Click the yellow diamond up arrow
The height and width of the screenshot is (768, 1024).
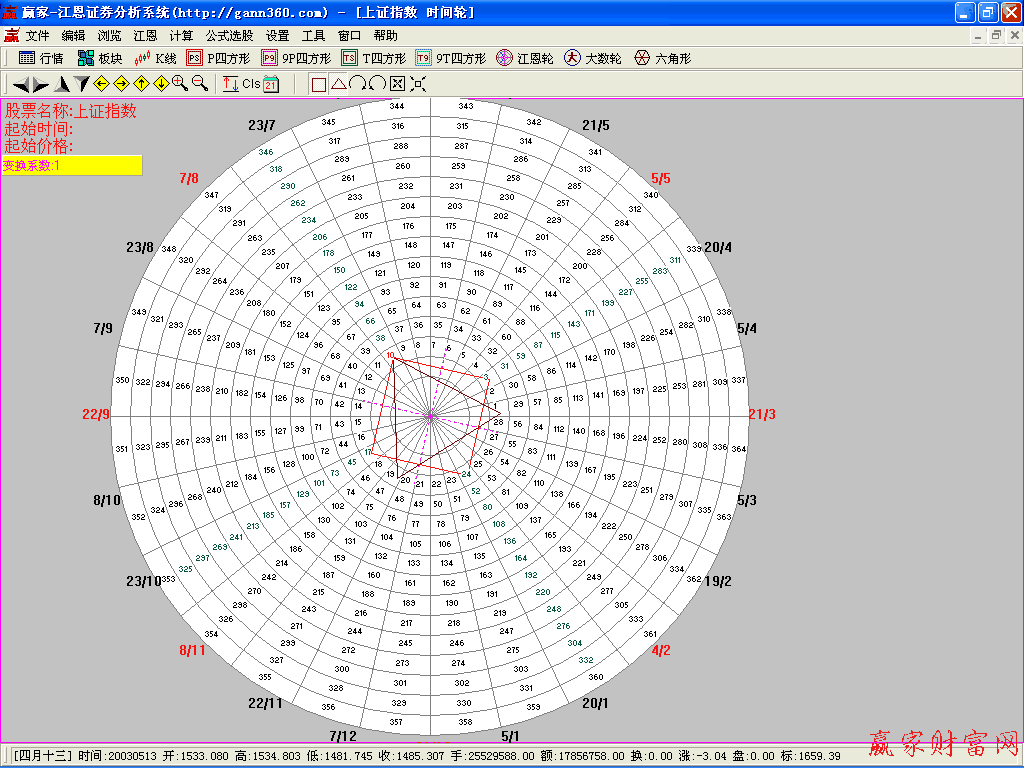click(x=141, y=84)
